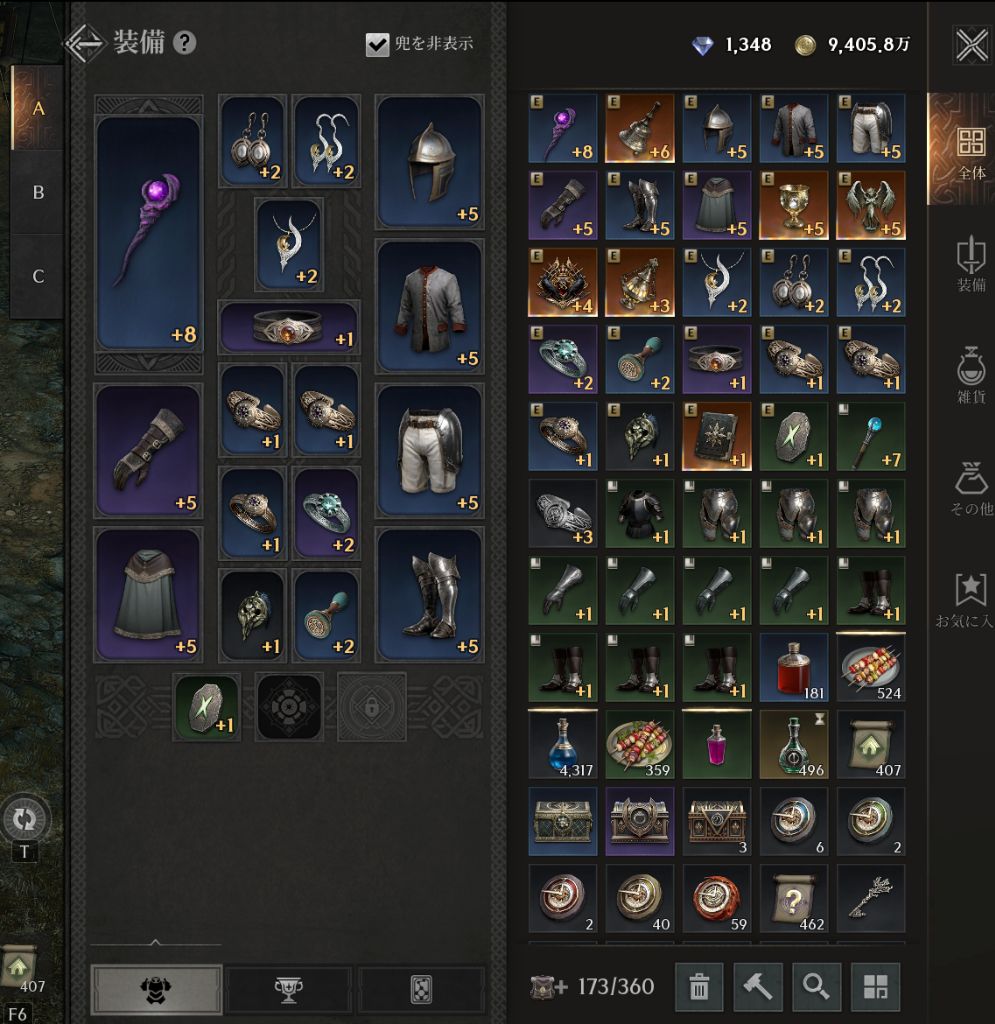Viewport: 995px width, 1024px height.
Task: Click the trash can delete icon
Action: pos(699,986)
